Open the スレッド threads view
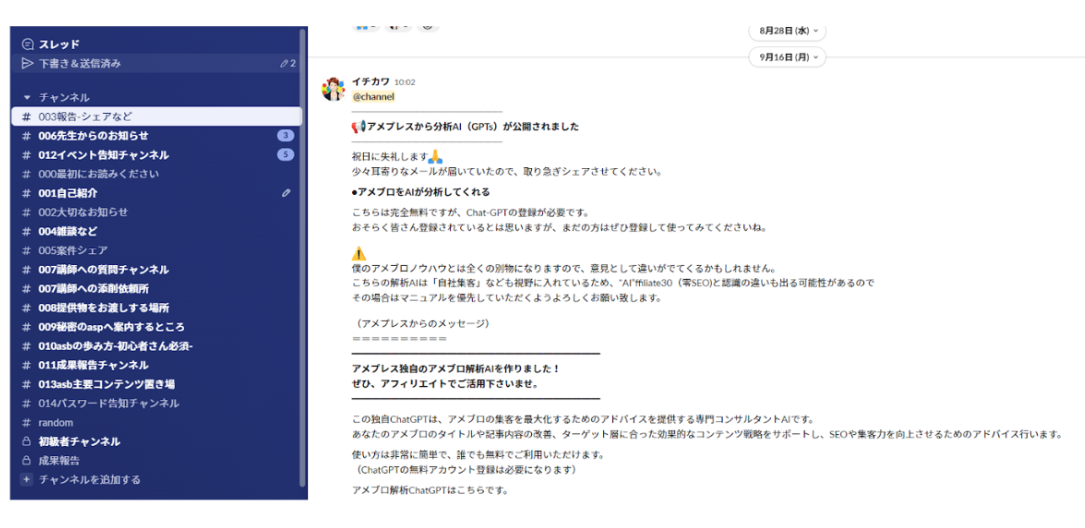The height and width of the screenshot is (528, 1085). [156, 44]
